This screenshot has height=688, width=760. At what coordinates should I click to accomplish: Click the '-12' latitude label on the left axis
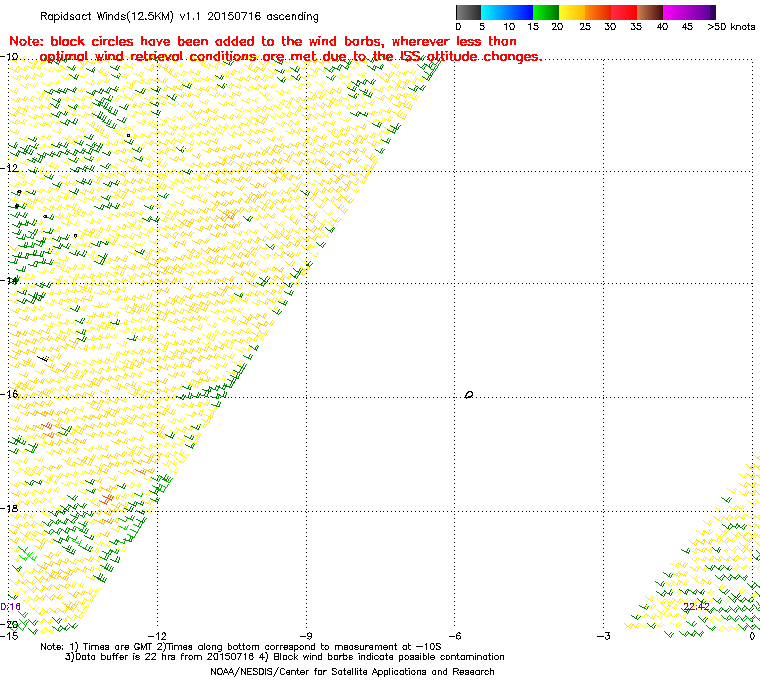[10, 168]
